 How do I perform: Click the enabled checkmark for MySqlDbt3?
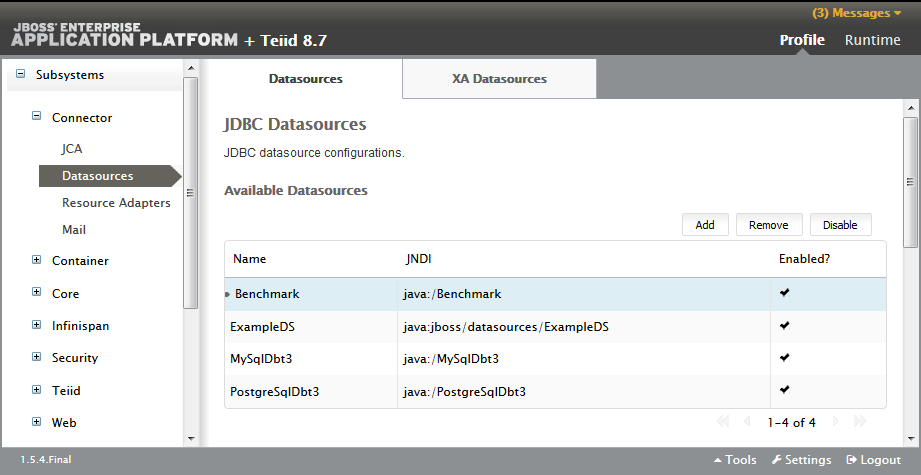784,357
